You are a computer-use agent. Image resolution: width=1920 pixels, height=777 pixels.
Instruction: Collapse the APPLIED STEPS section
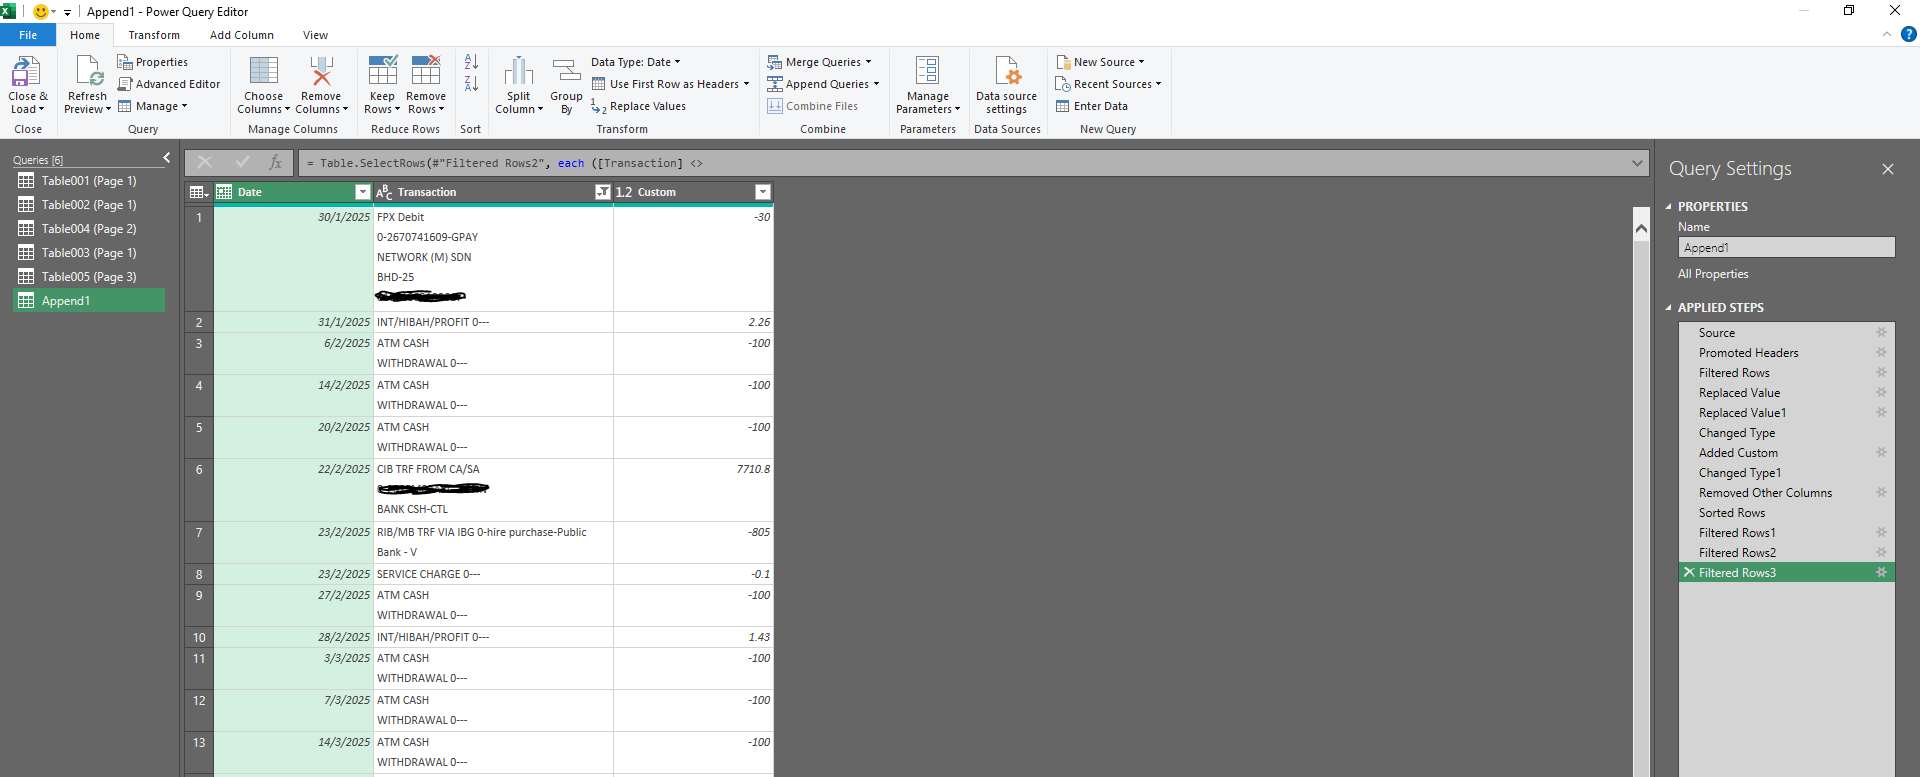click(x=1669, y=308)
